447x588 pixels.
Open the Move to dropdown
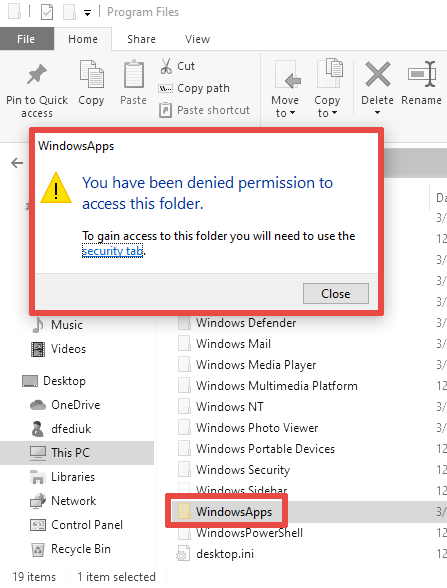coord(285,106)
